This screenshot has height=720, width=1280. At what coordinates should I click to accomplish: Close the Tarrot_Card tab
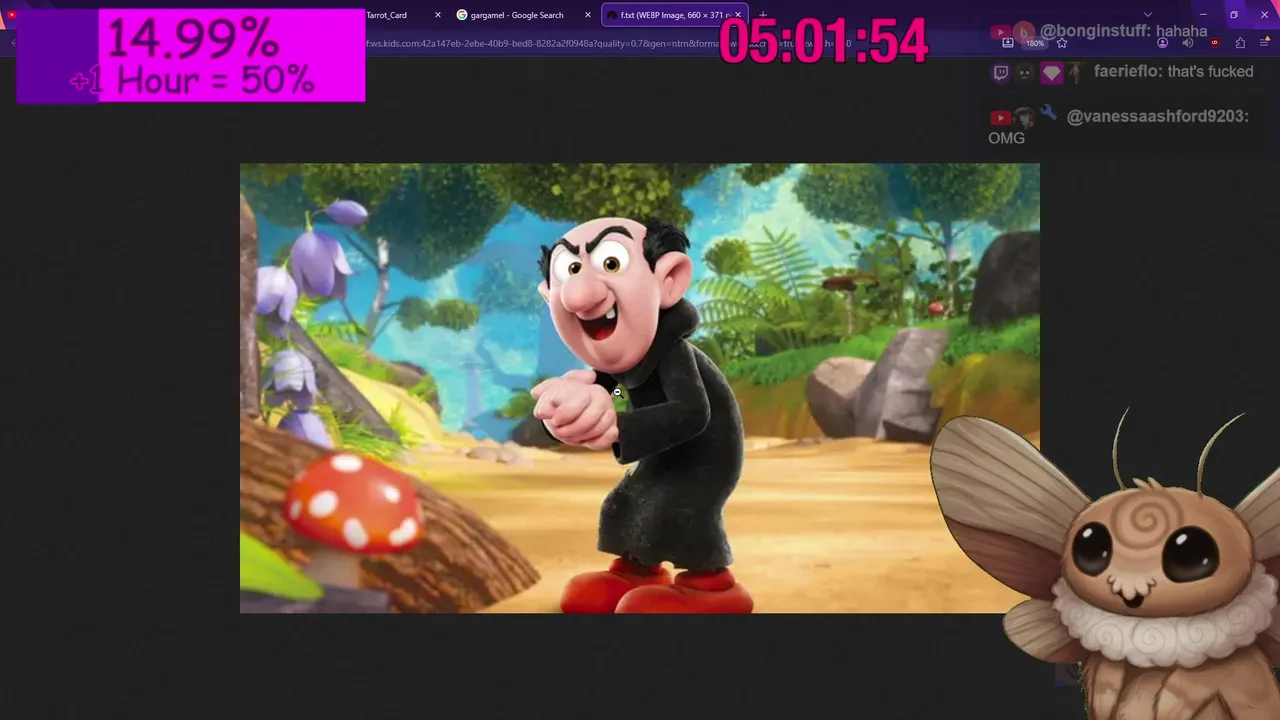tap(438, 15)
